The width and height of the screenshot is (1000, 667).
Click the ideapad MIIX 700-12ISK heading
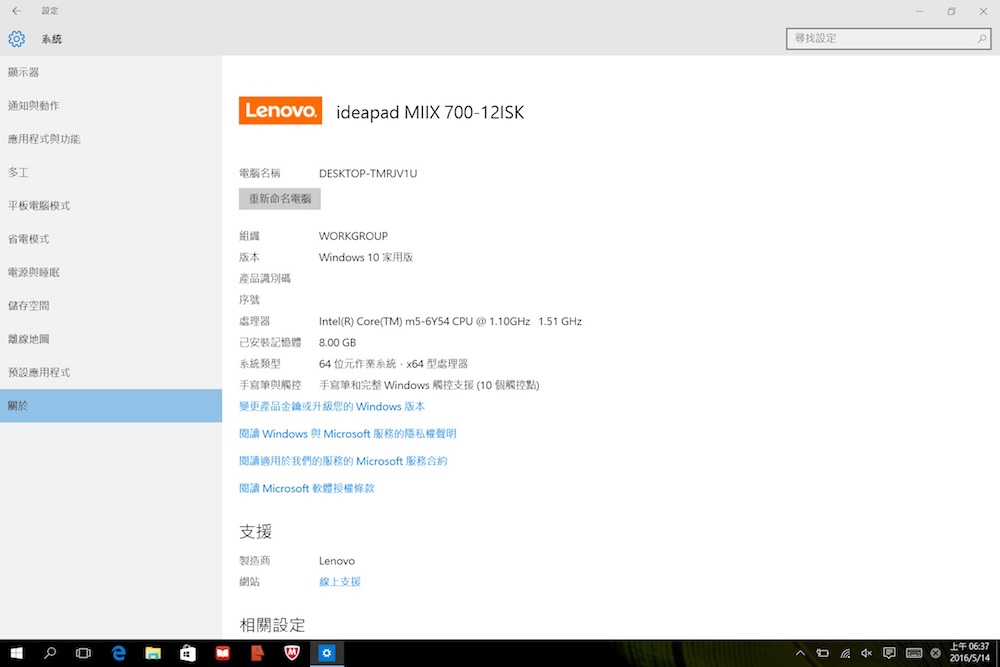coord(430,112)
